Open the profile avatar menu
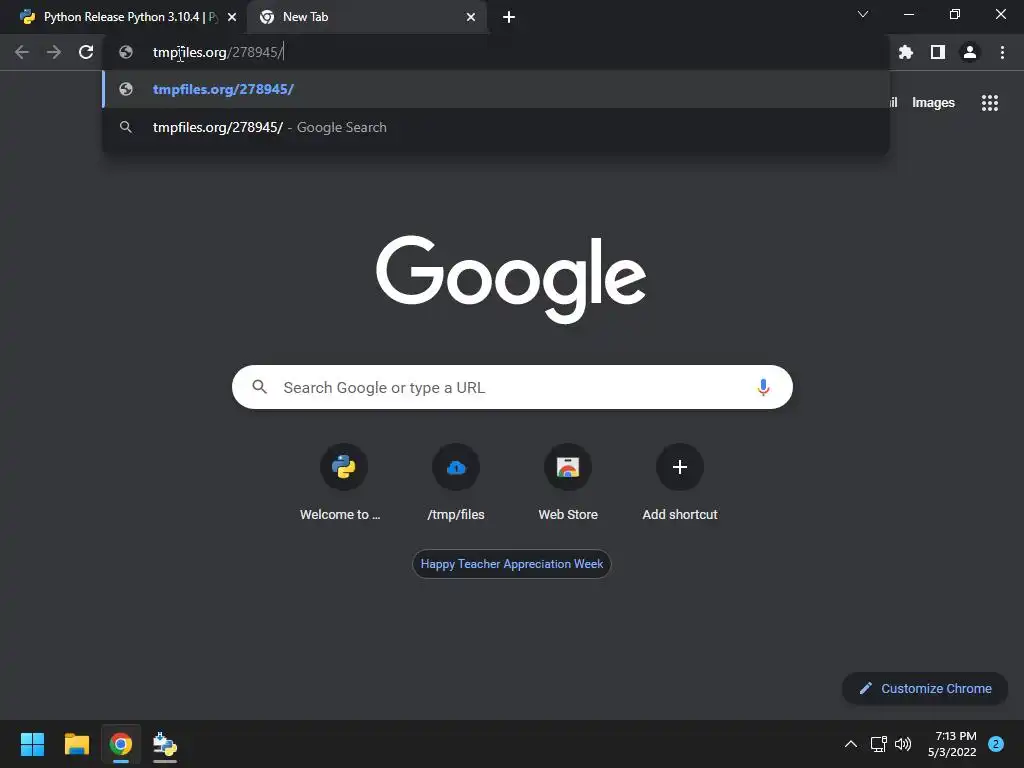 pyautogui.click(x=970, y=52)
